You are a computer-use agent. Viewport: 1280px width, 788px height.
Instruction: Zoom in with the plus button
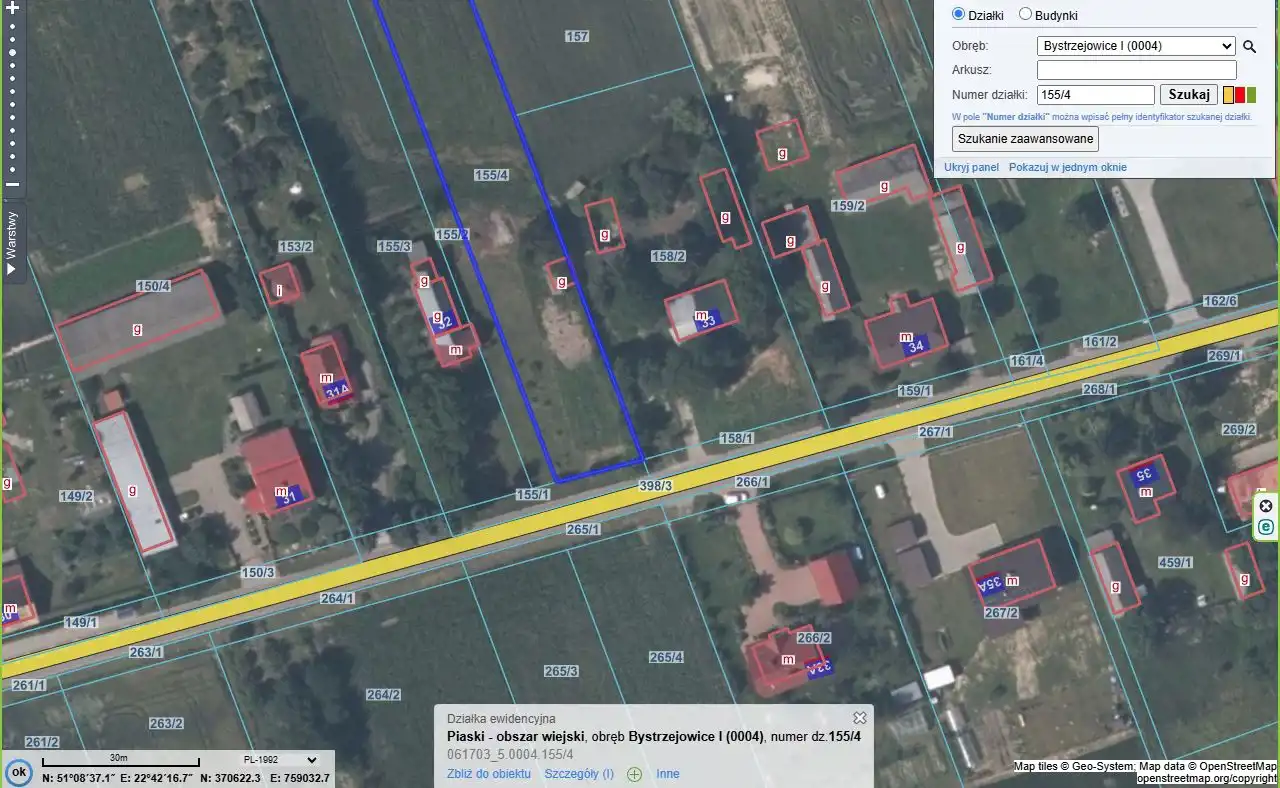point(13,8)
